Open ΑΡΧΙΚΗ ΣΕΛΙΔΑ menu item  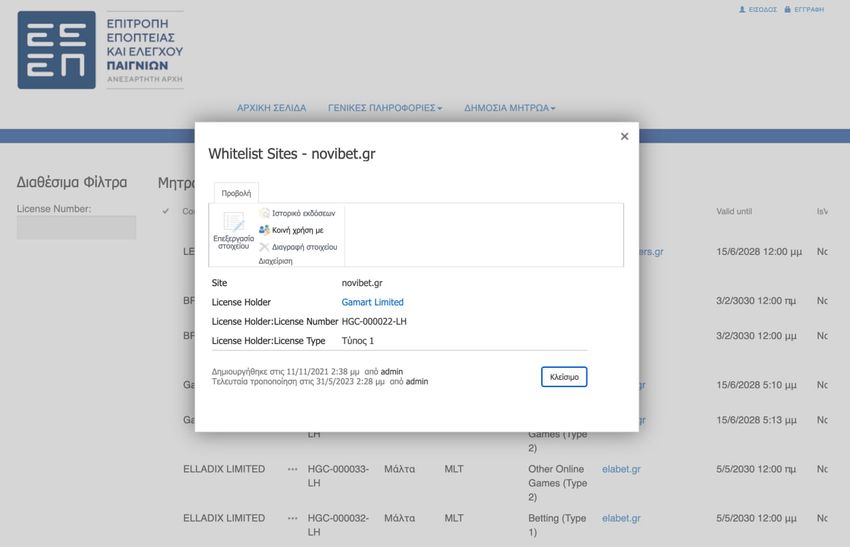(x=272, y=108)
